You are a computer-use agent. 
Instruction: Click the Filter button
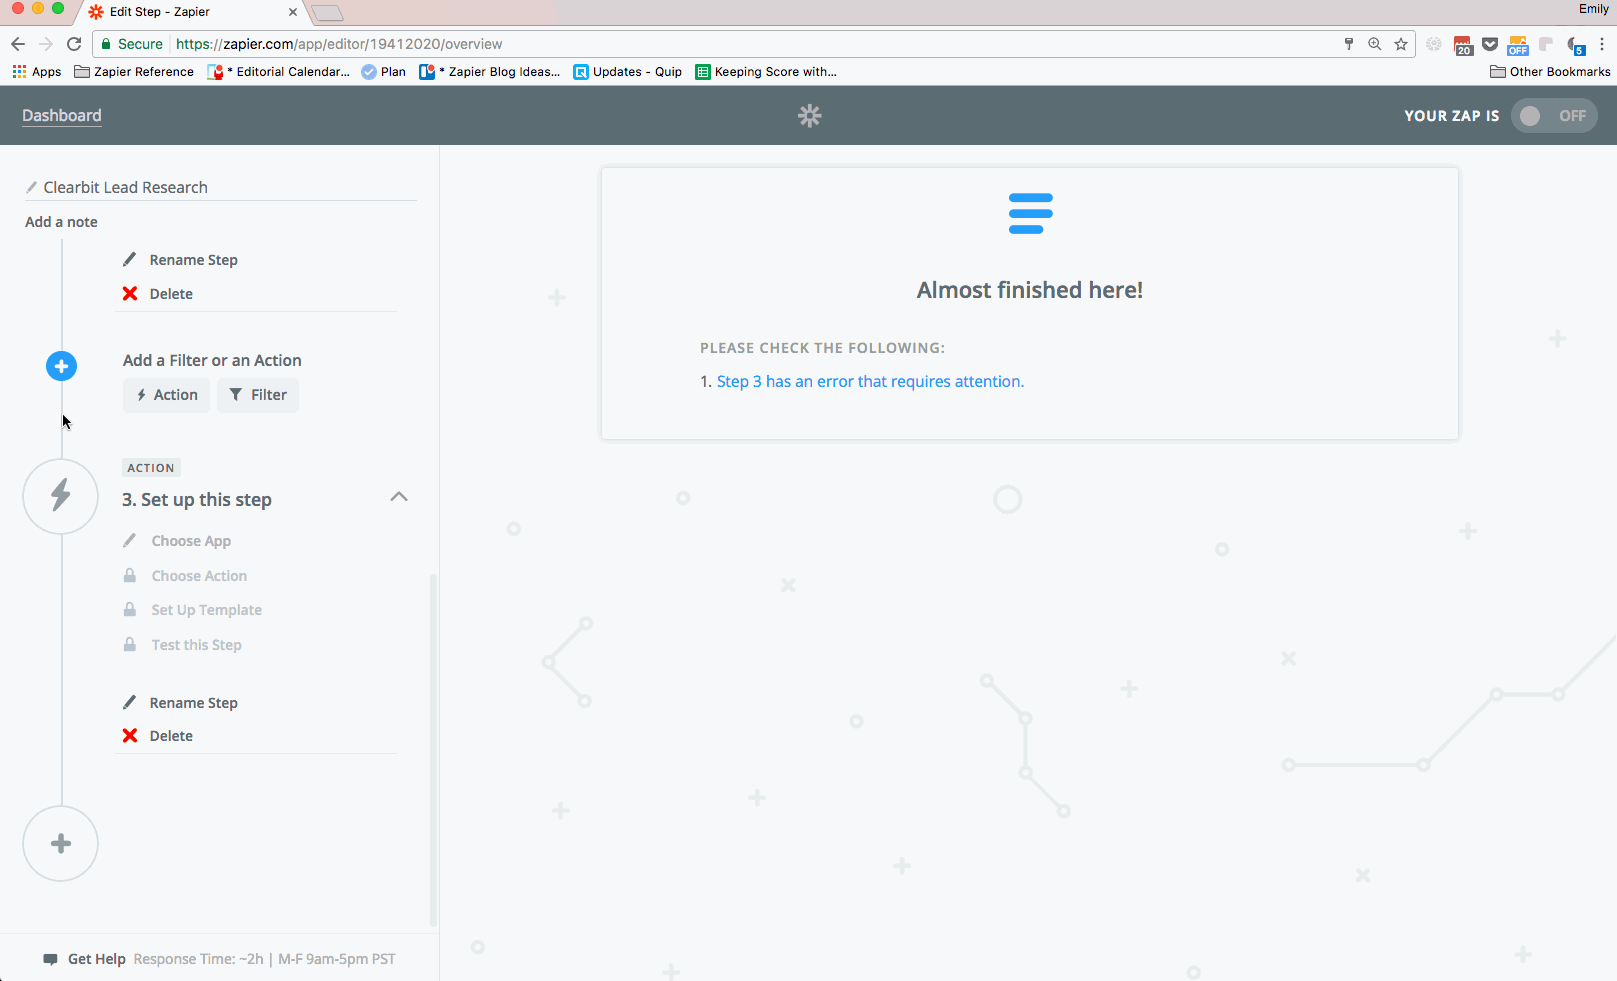click(258, 395)
